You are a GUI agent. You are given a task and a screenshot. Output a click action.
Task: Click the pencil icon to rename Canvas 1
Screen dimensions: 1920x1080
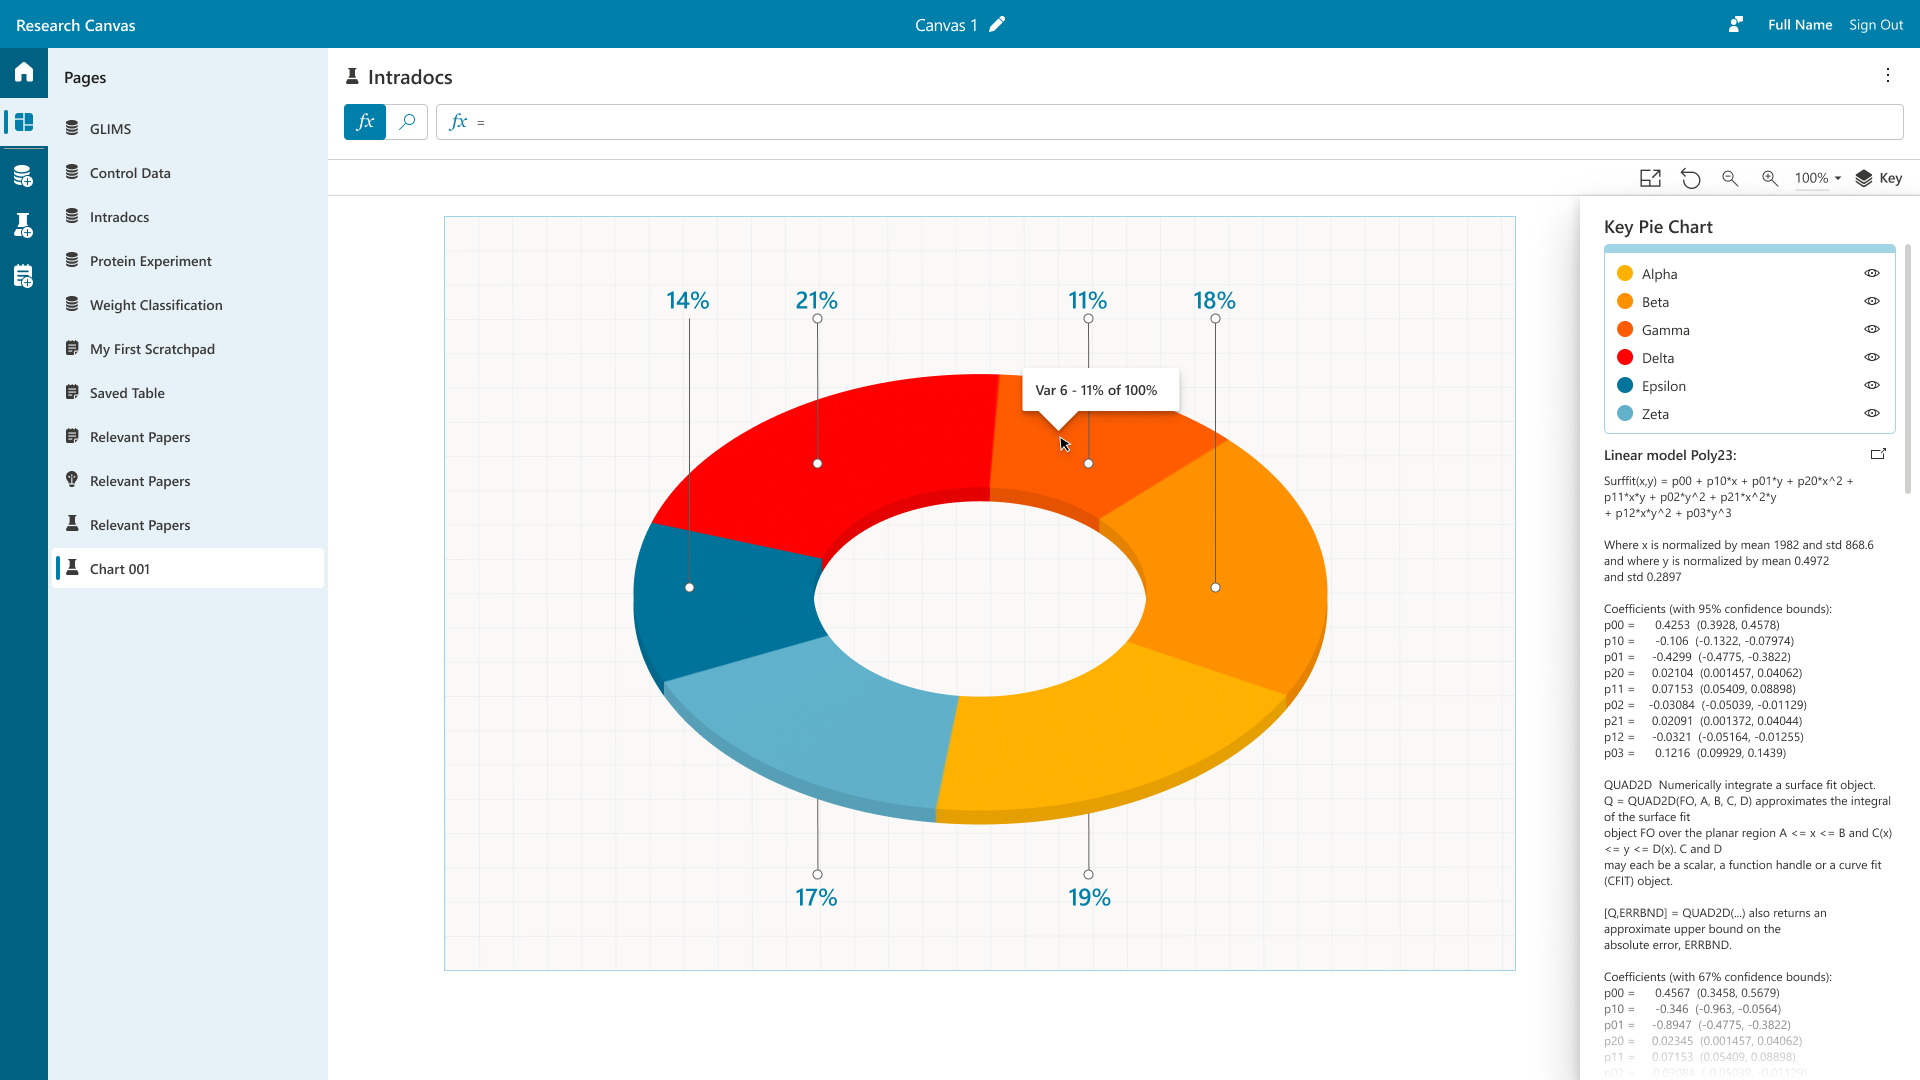coord(997,25)
